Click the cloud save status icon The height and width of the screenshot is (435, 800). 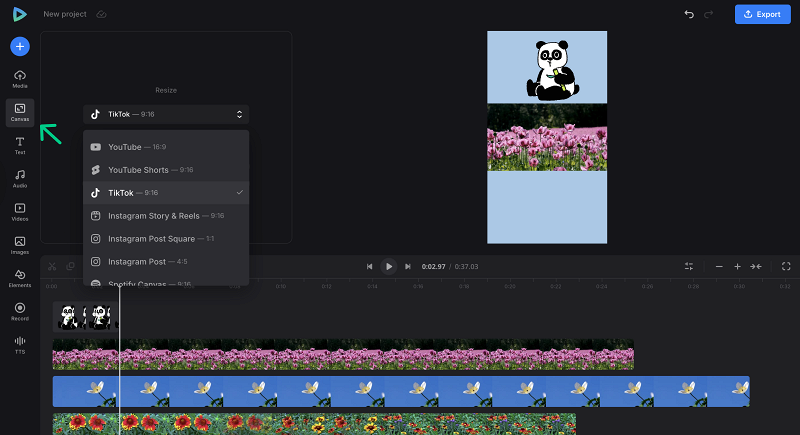tap(101, 14)
